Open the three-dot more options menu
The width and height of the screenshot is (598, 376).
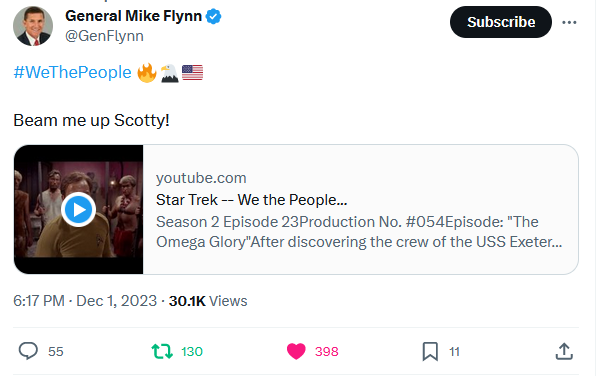click(569, 22)
